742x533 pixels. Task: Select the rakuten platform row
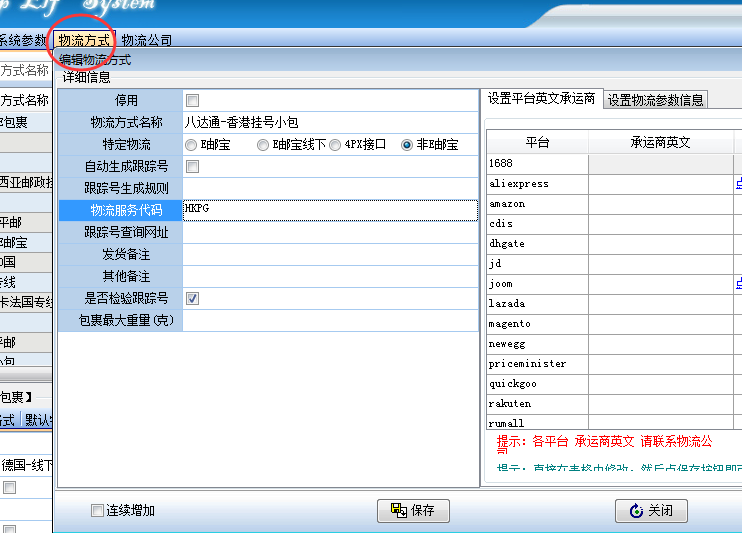pos(538,404)
